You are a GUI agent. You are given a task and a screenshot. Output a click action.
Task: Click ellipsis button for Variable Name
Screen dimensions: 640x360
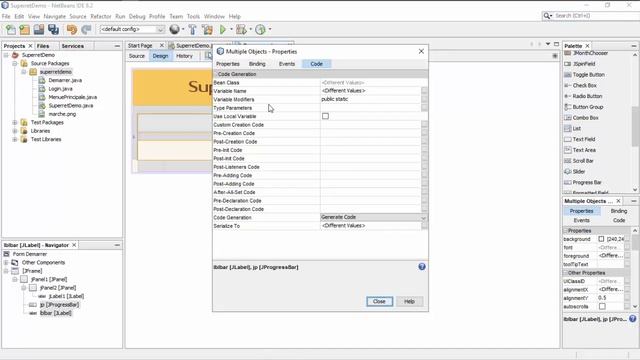point(424,91)
